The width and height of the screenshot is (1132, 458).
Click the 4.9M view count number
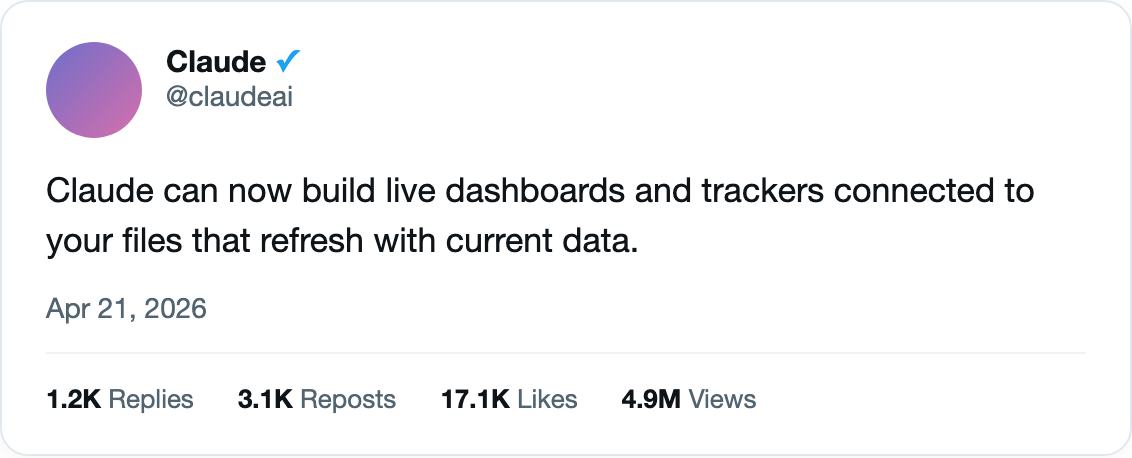click(650, 400)
